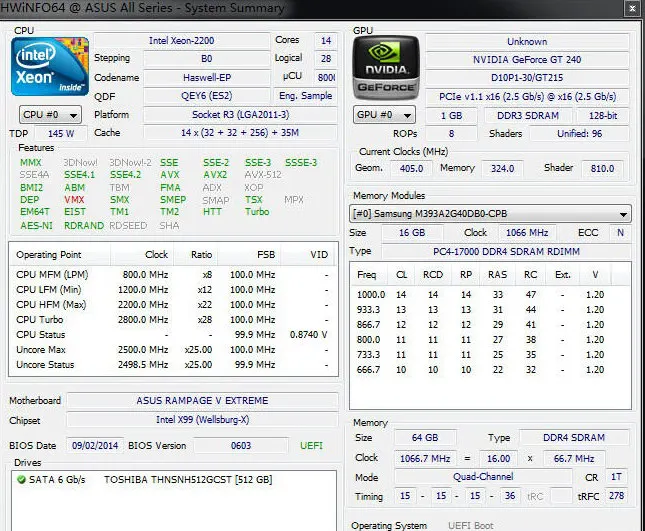Select the 733.3 frequency timing row
Image resolution: width=645 pixels, height=531 pixels.
click(x=490, y=355)
